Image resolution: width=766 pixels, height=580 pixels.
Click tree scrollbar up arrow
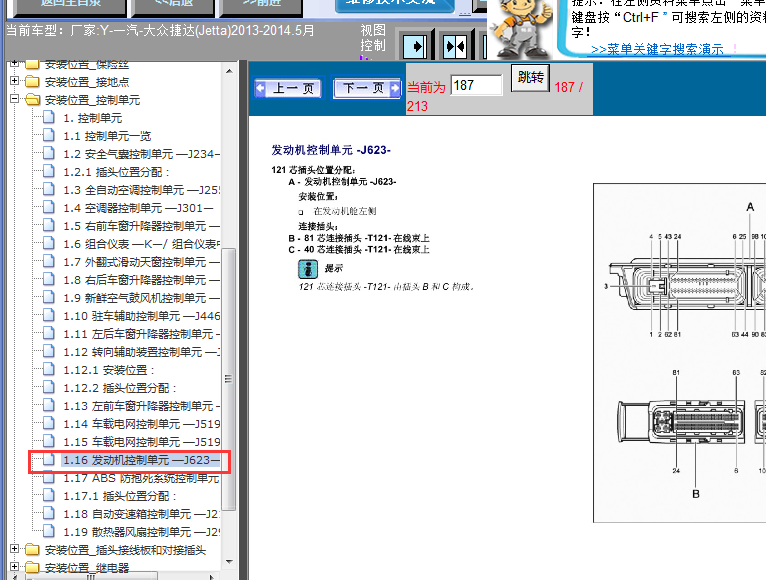229,71
